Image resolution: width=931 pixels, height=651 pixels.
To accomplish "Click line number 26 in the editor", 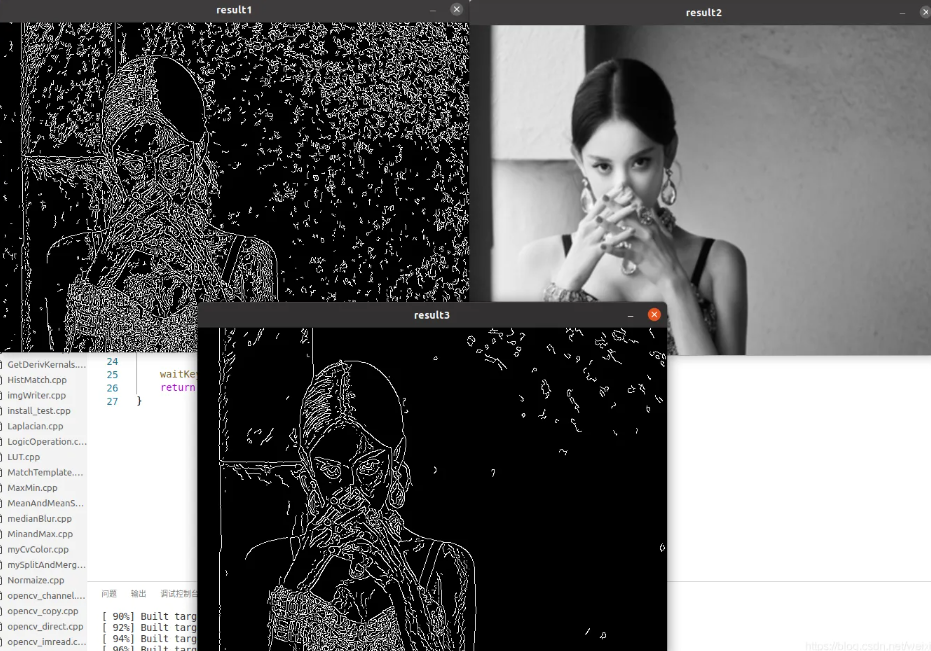I will [x=112, y=388].
